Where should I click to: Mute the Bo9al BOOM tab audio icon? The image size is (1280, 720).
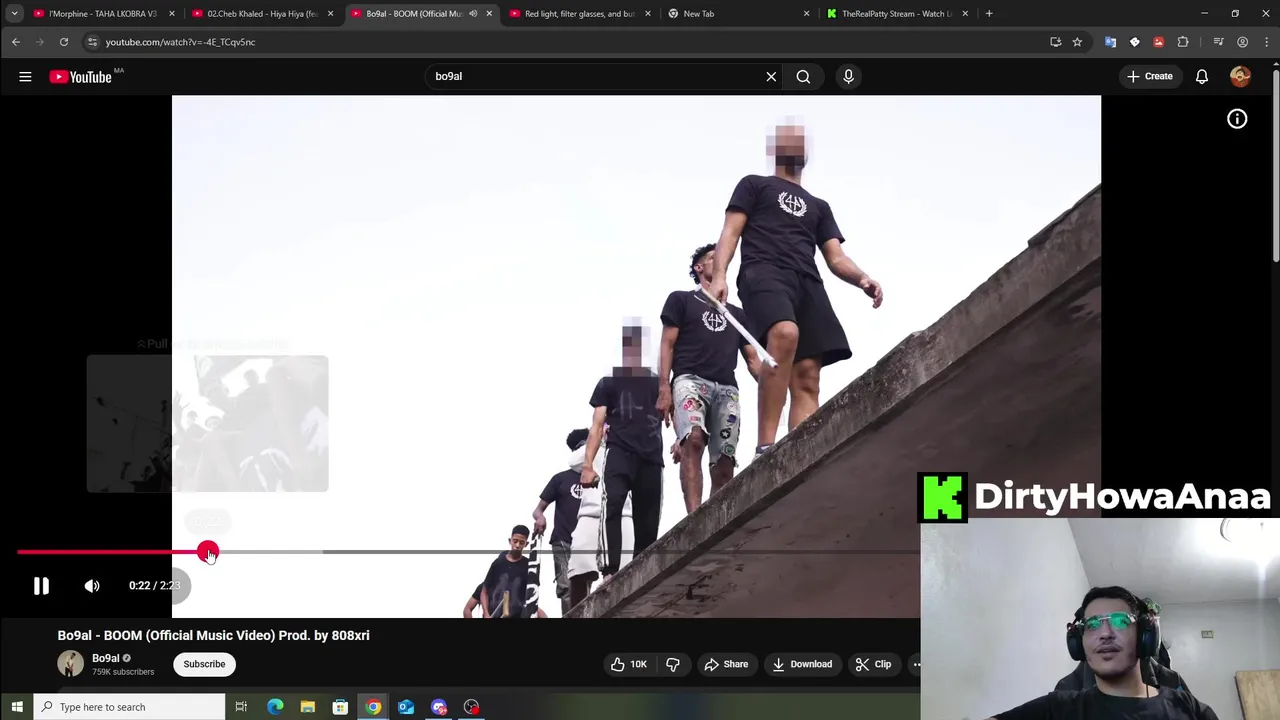(x=473, y=14)
